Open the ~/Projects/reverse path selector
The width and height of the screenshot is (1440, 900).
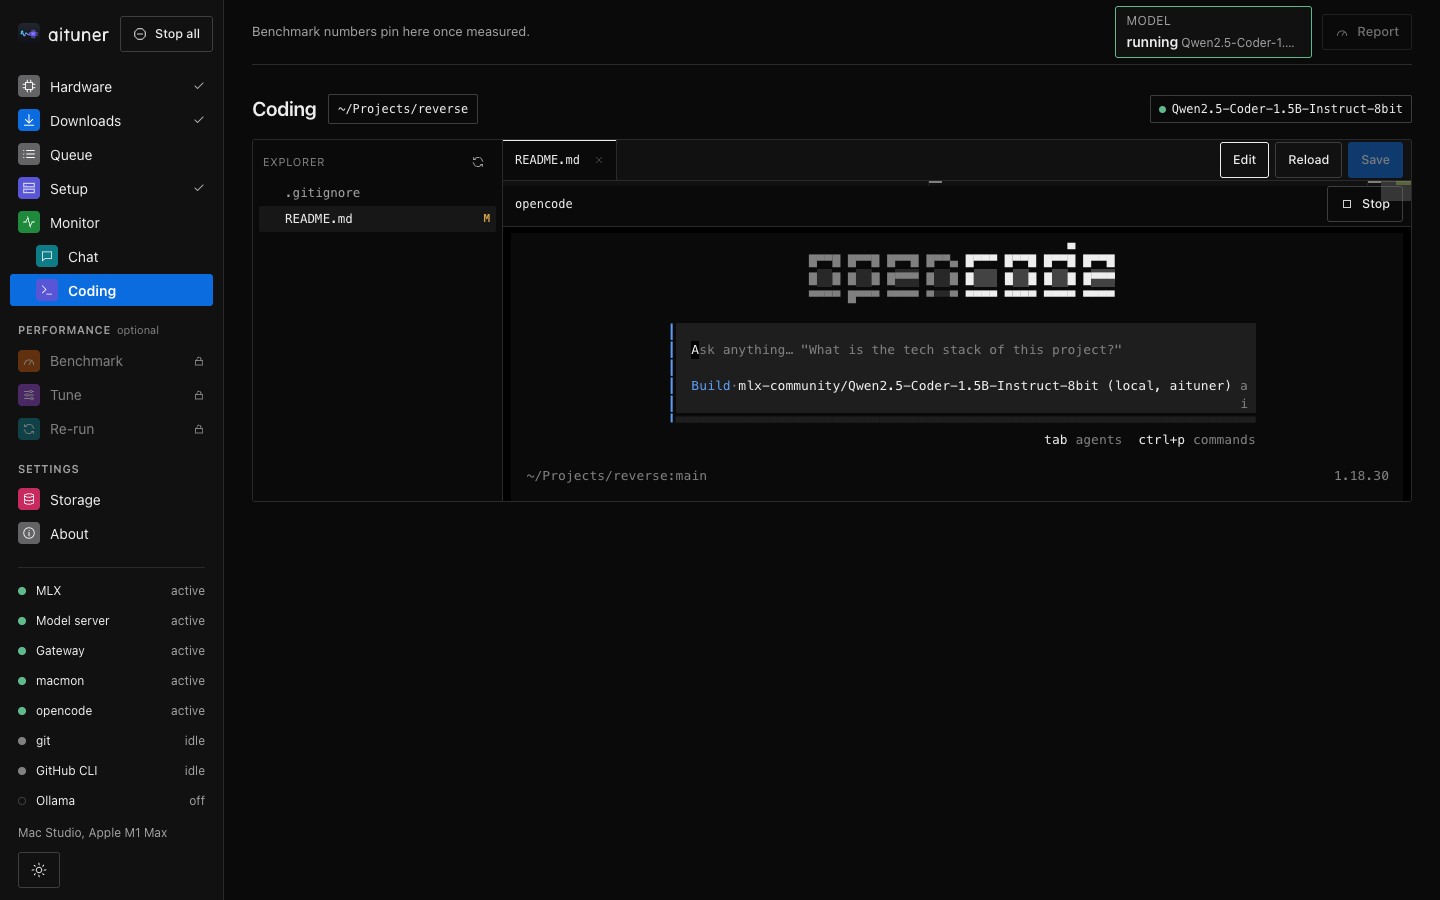pos(403,109)
